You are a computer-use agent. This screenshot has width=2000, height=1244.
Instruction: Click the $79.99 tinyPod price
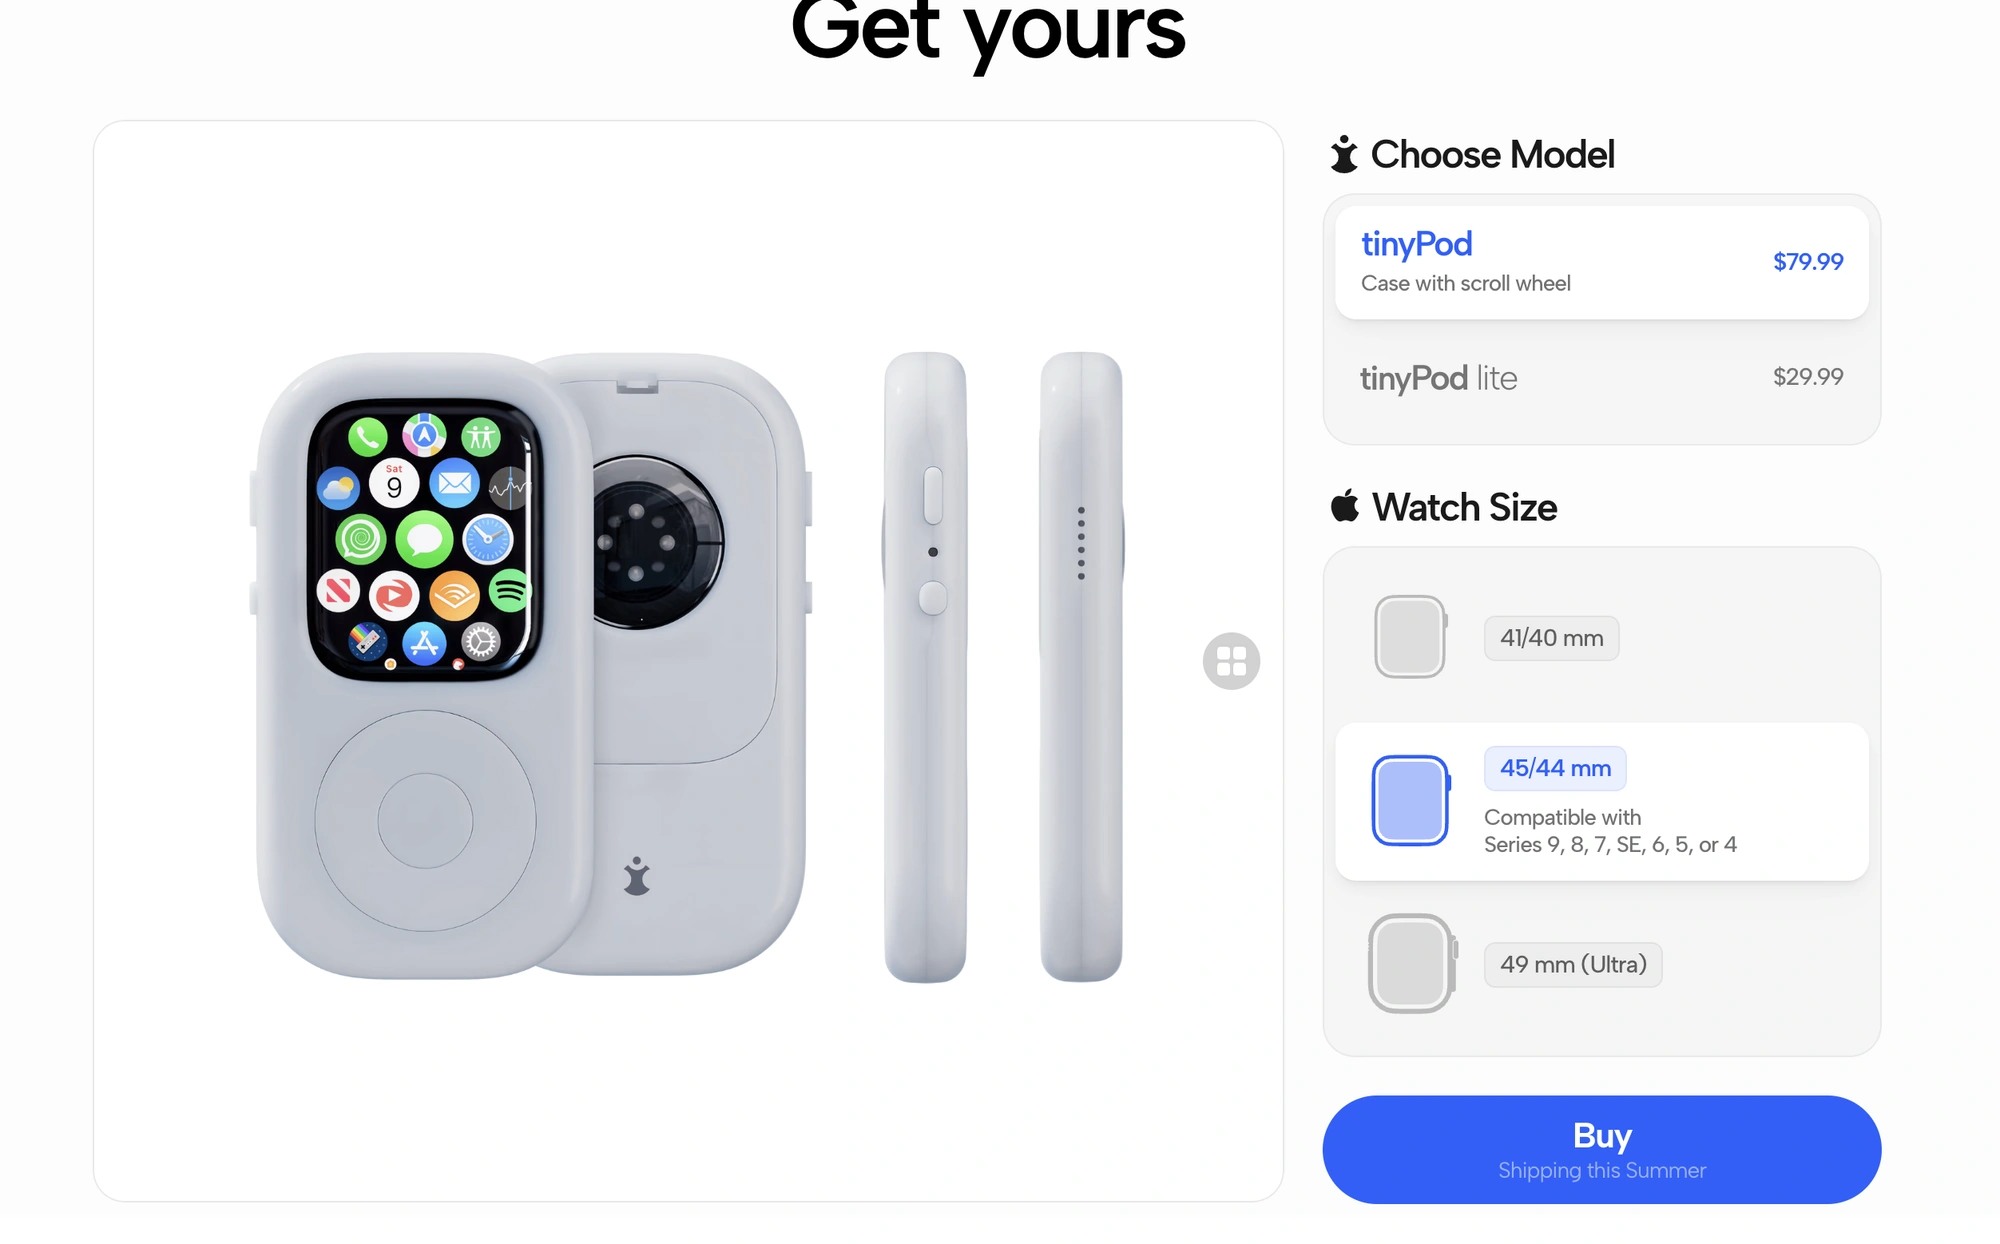tap(1808, 262)
